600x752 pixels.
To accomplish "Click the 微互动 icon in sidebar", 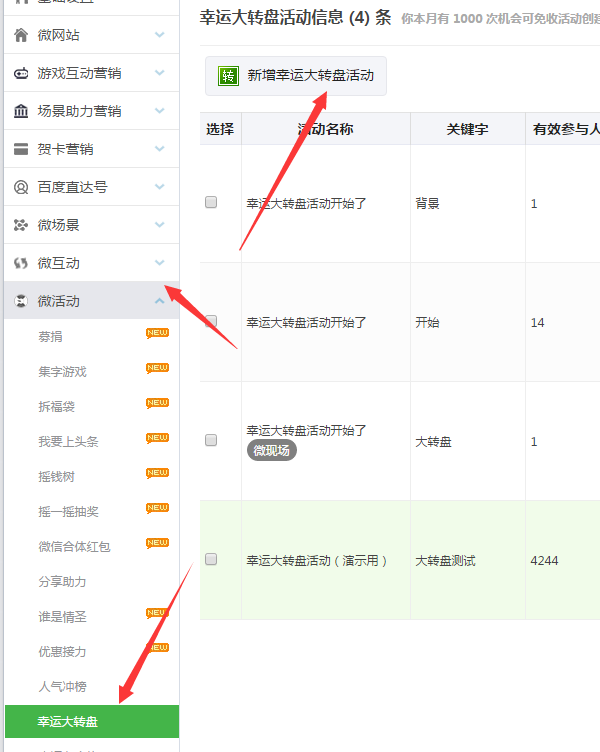I will 21,263.
